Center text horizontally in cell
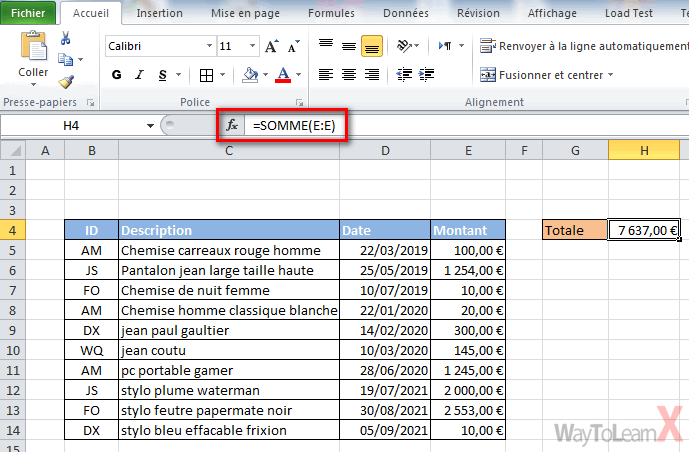 349,75
